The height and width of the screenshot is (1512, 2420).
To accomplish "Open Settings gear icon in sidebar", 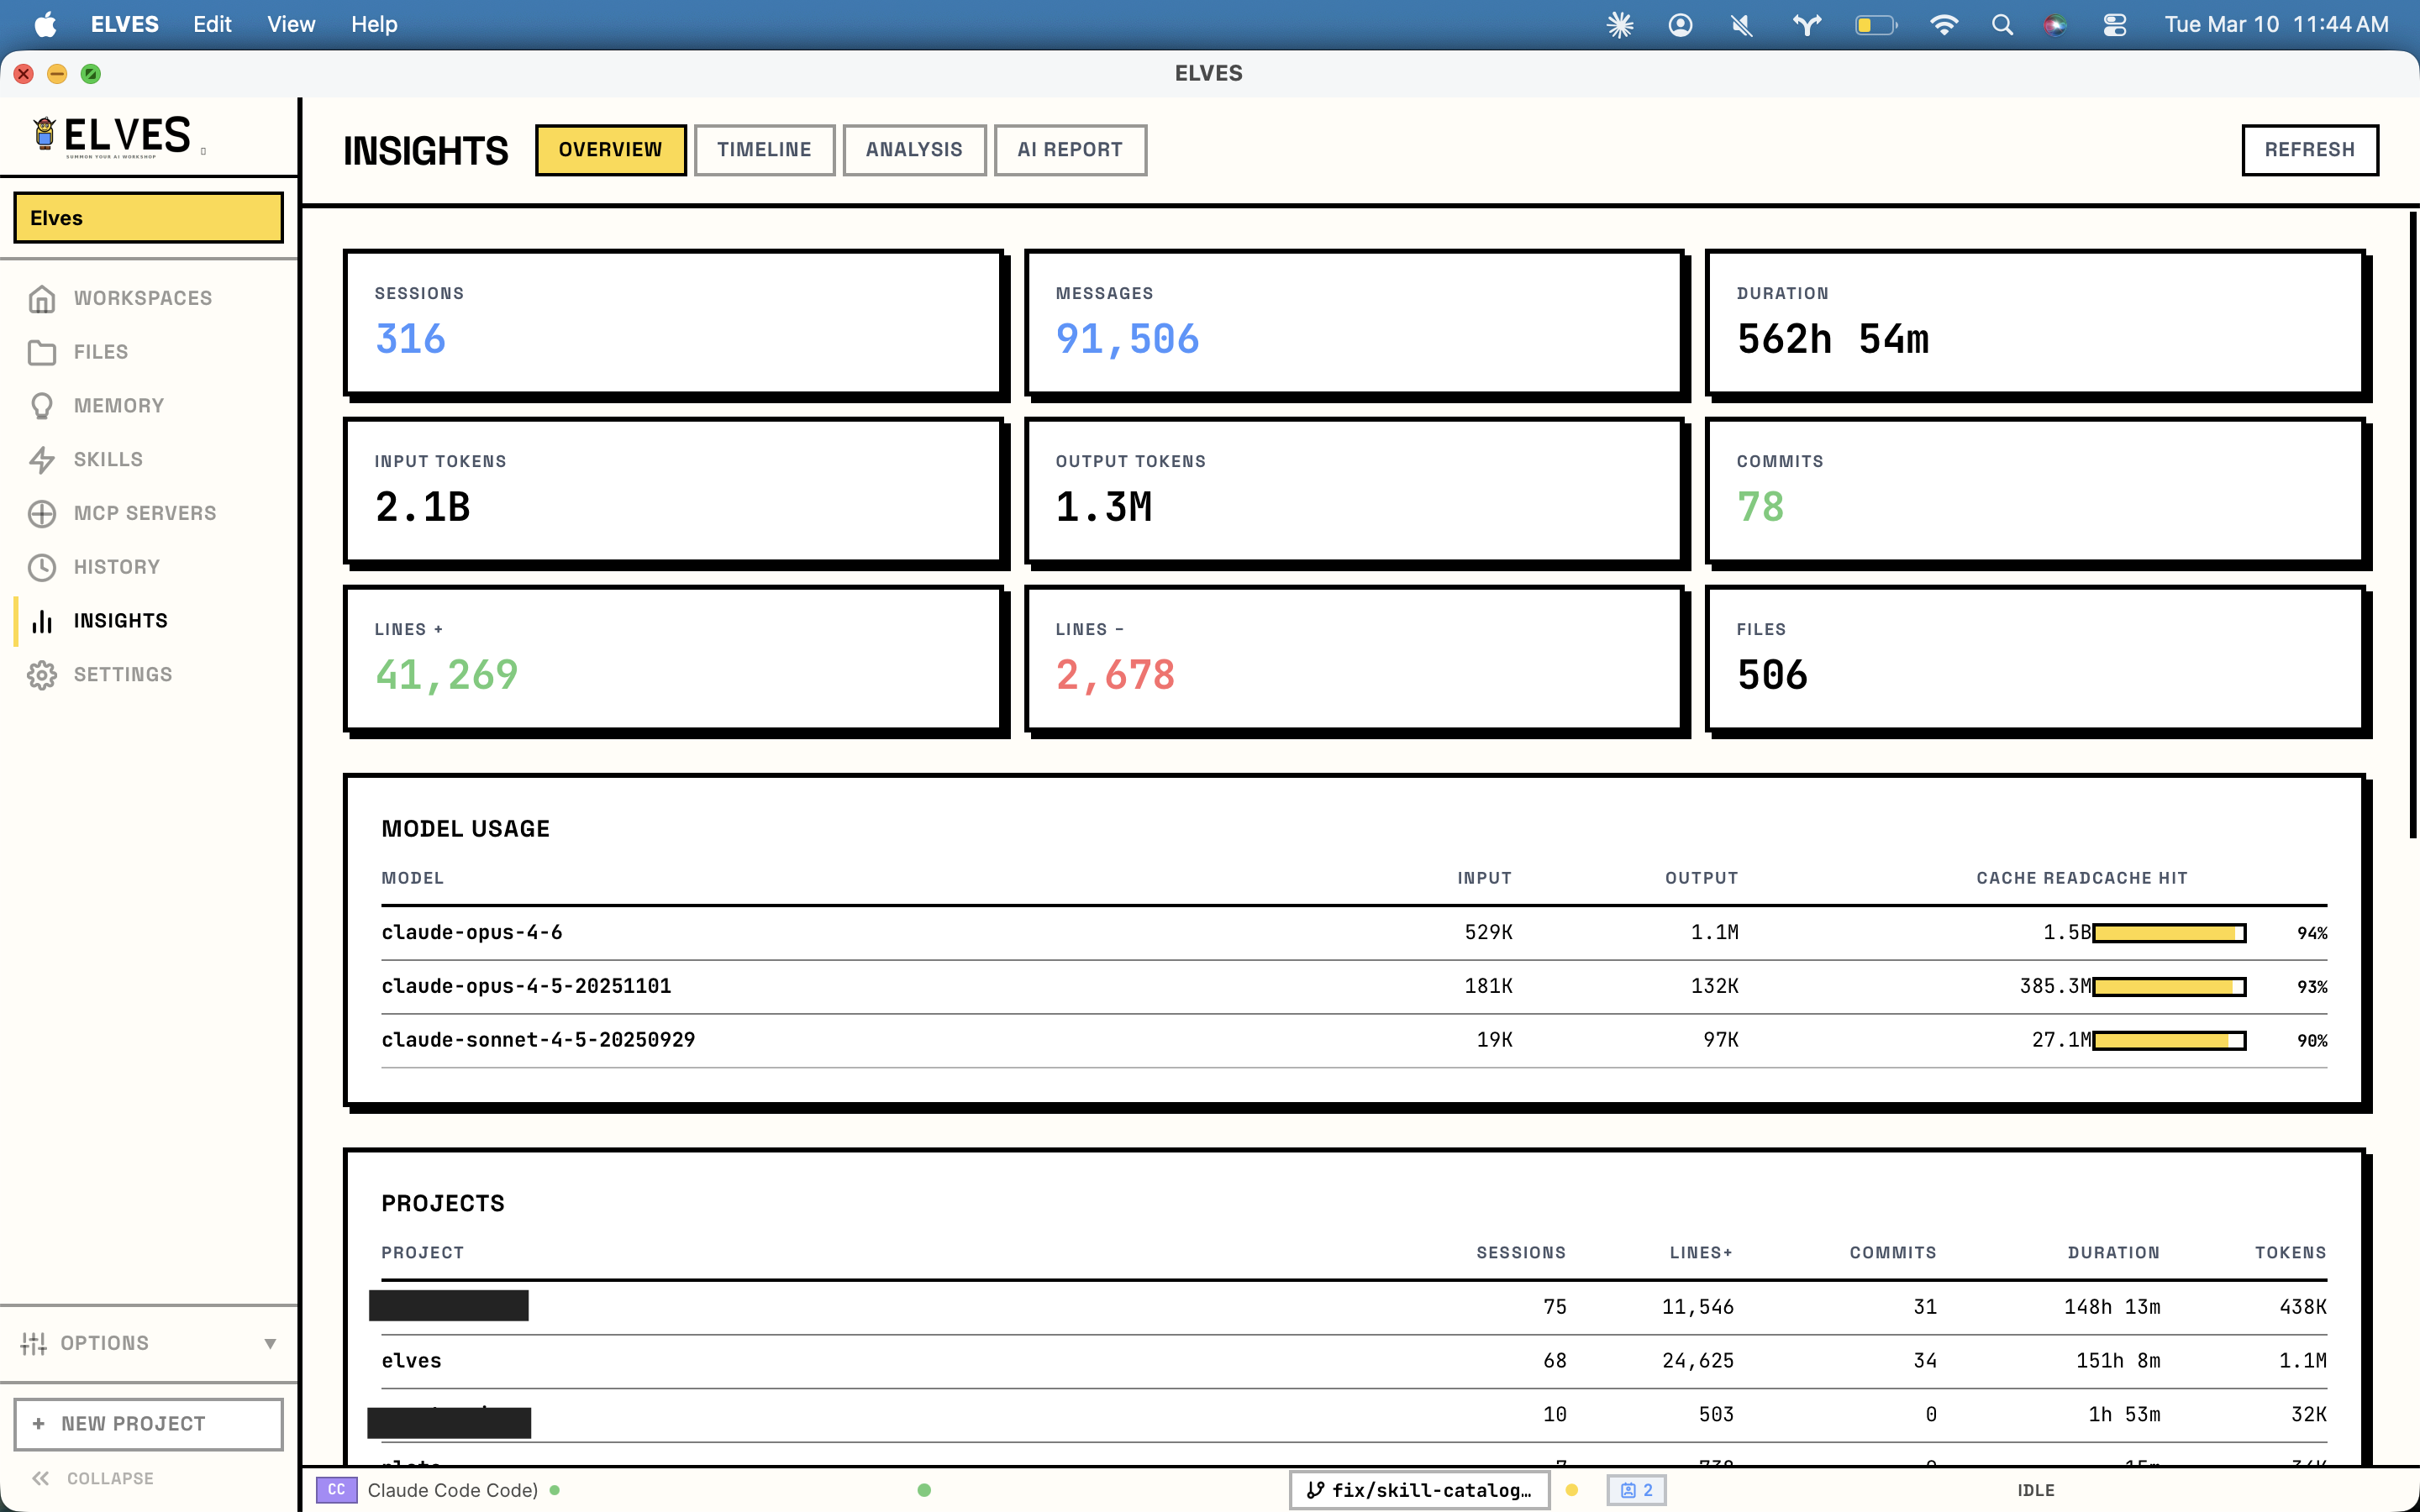I will tap(41, 675).
